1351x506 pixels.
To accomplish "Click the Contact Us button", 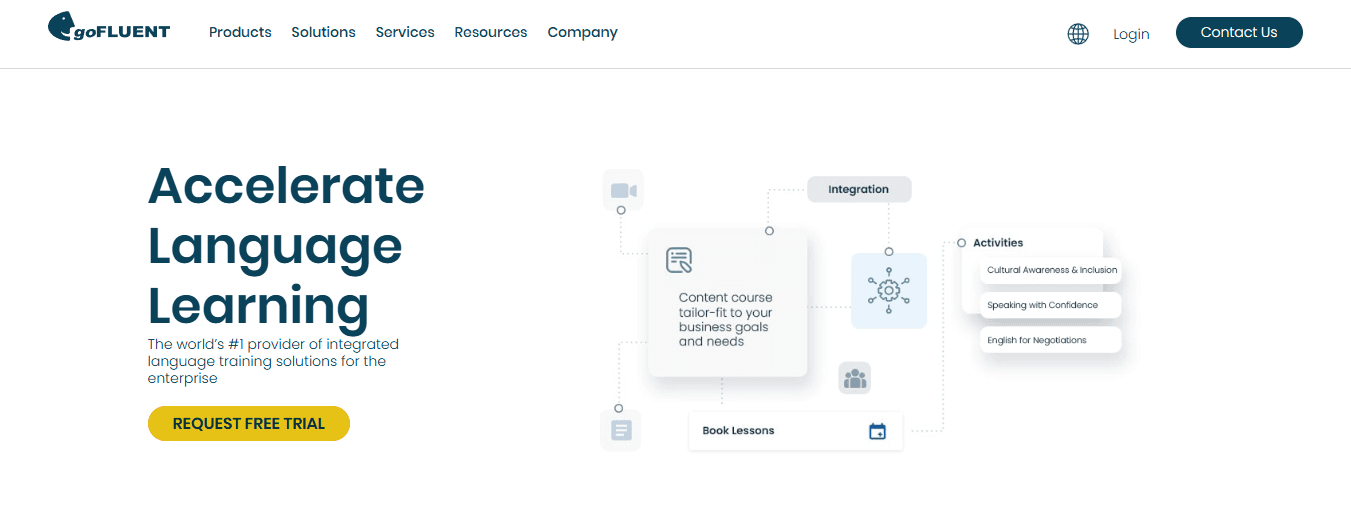I will click(1239, 32).
